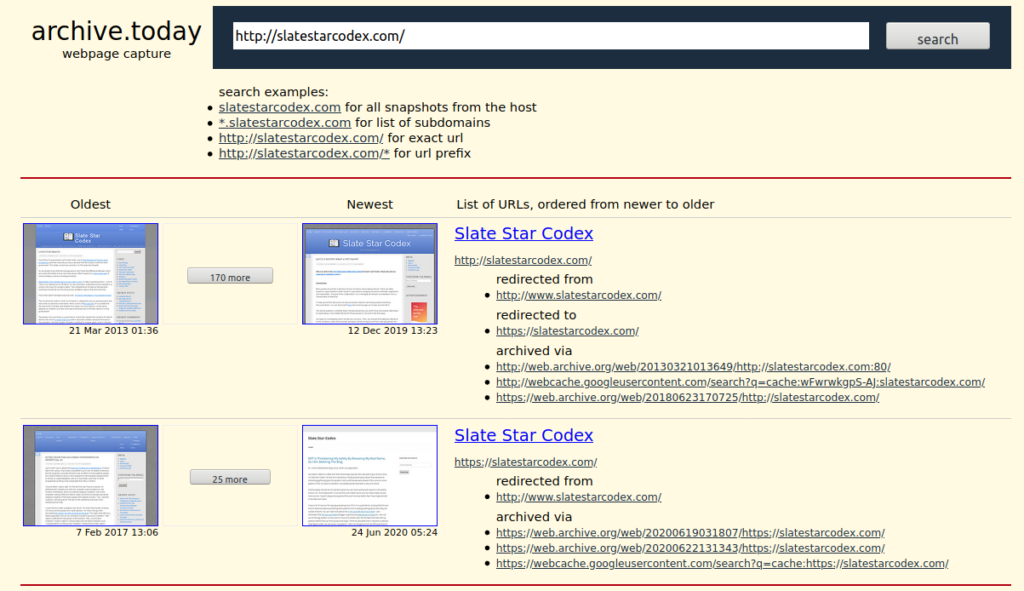Click the 'webpage capture' subtitle text
The image size is (1024, 591).
[x=116, y=54]
